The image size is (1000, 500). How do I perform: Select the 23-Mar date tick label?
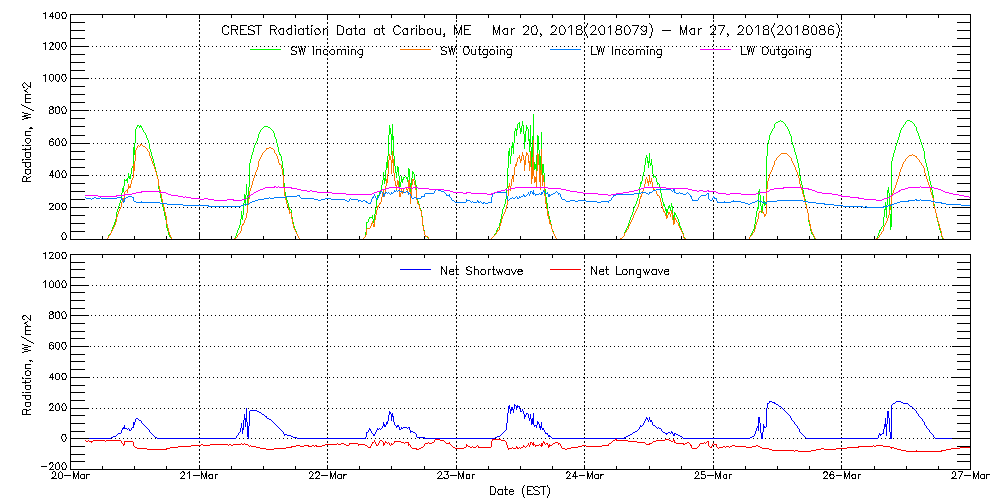(x=456, y=476)
